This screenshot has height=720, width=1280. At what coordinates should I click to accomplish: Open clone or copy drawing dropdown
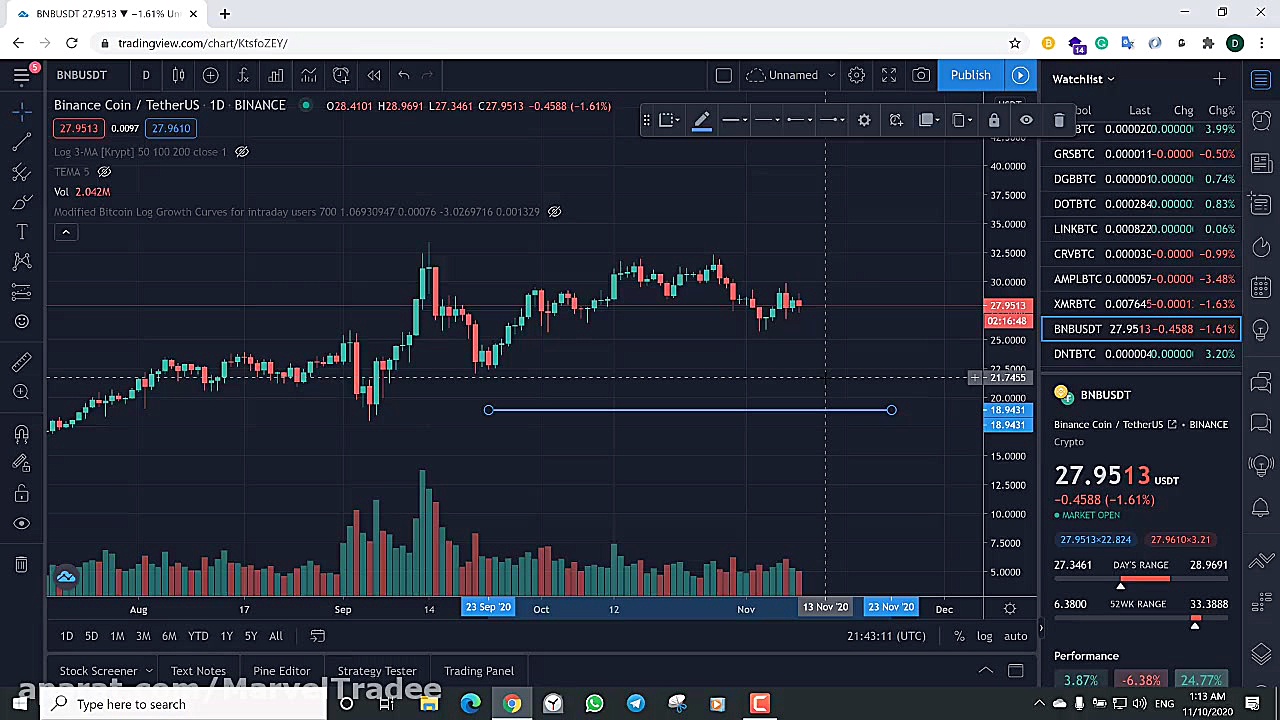coord(961,120)
